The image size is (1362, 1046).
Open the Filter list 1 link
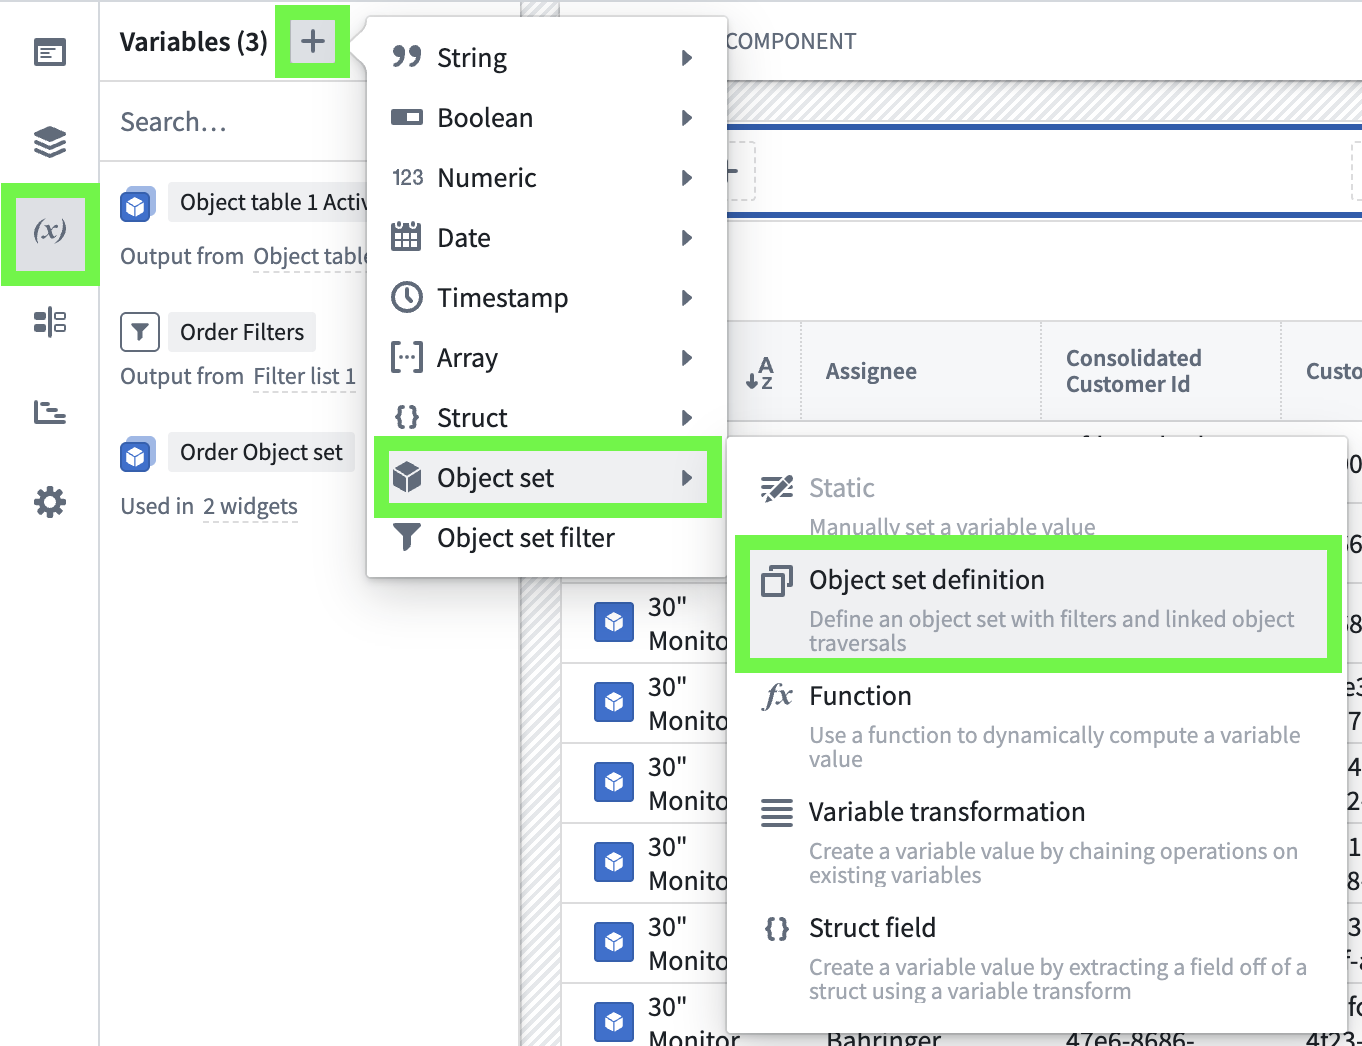tap(304, 377)
